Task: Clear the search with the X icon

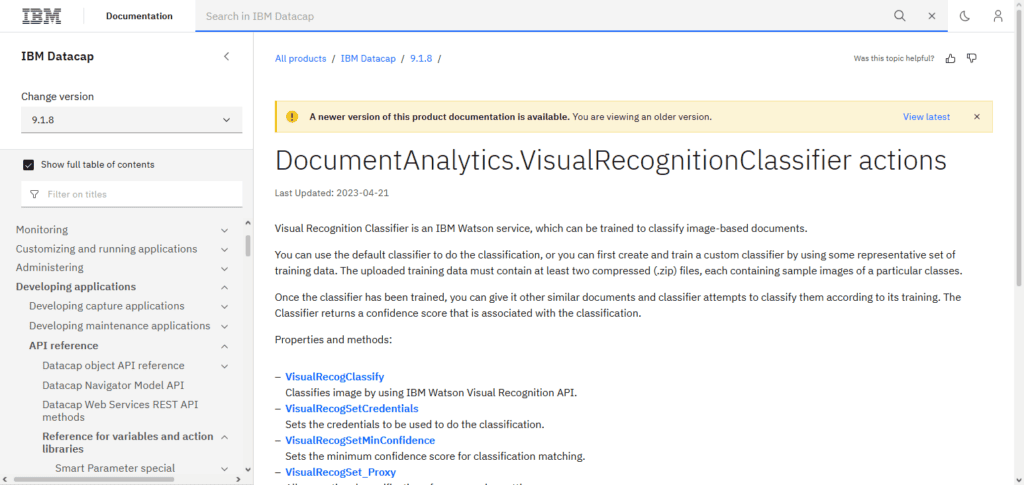Action: click(932, 16)
